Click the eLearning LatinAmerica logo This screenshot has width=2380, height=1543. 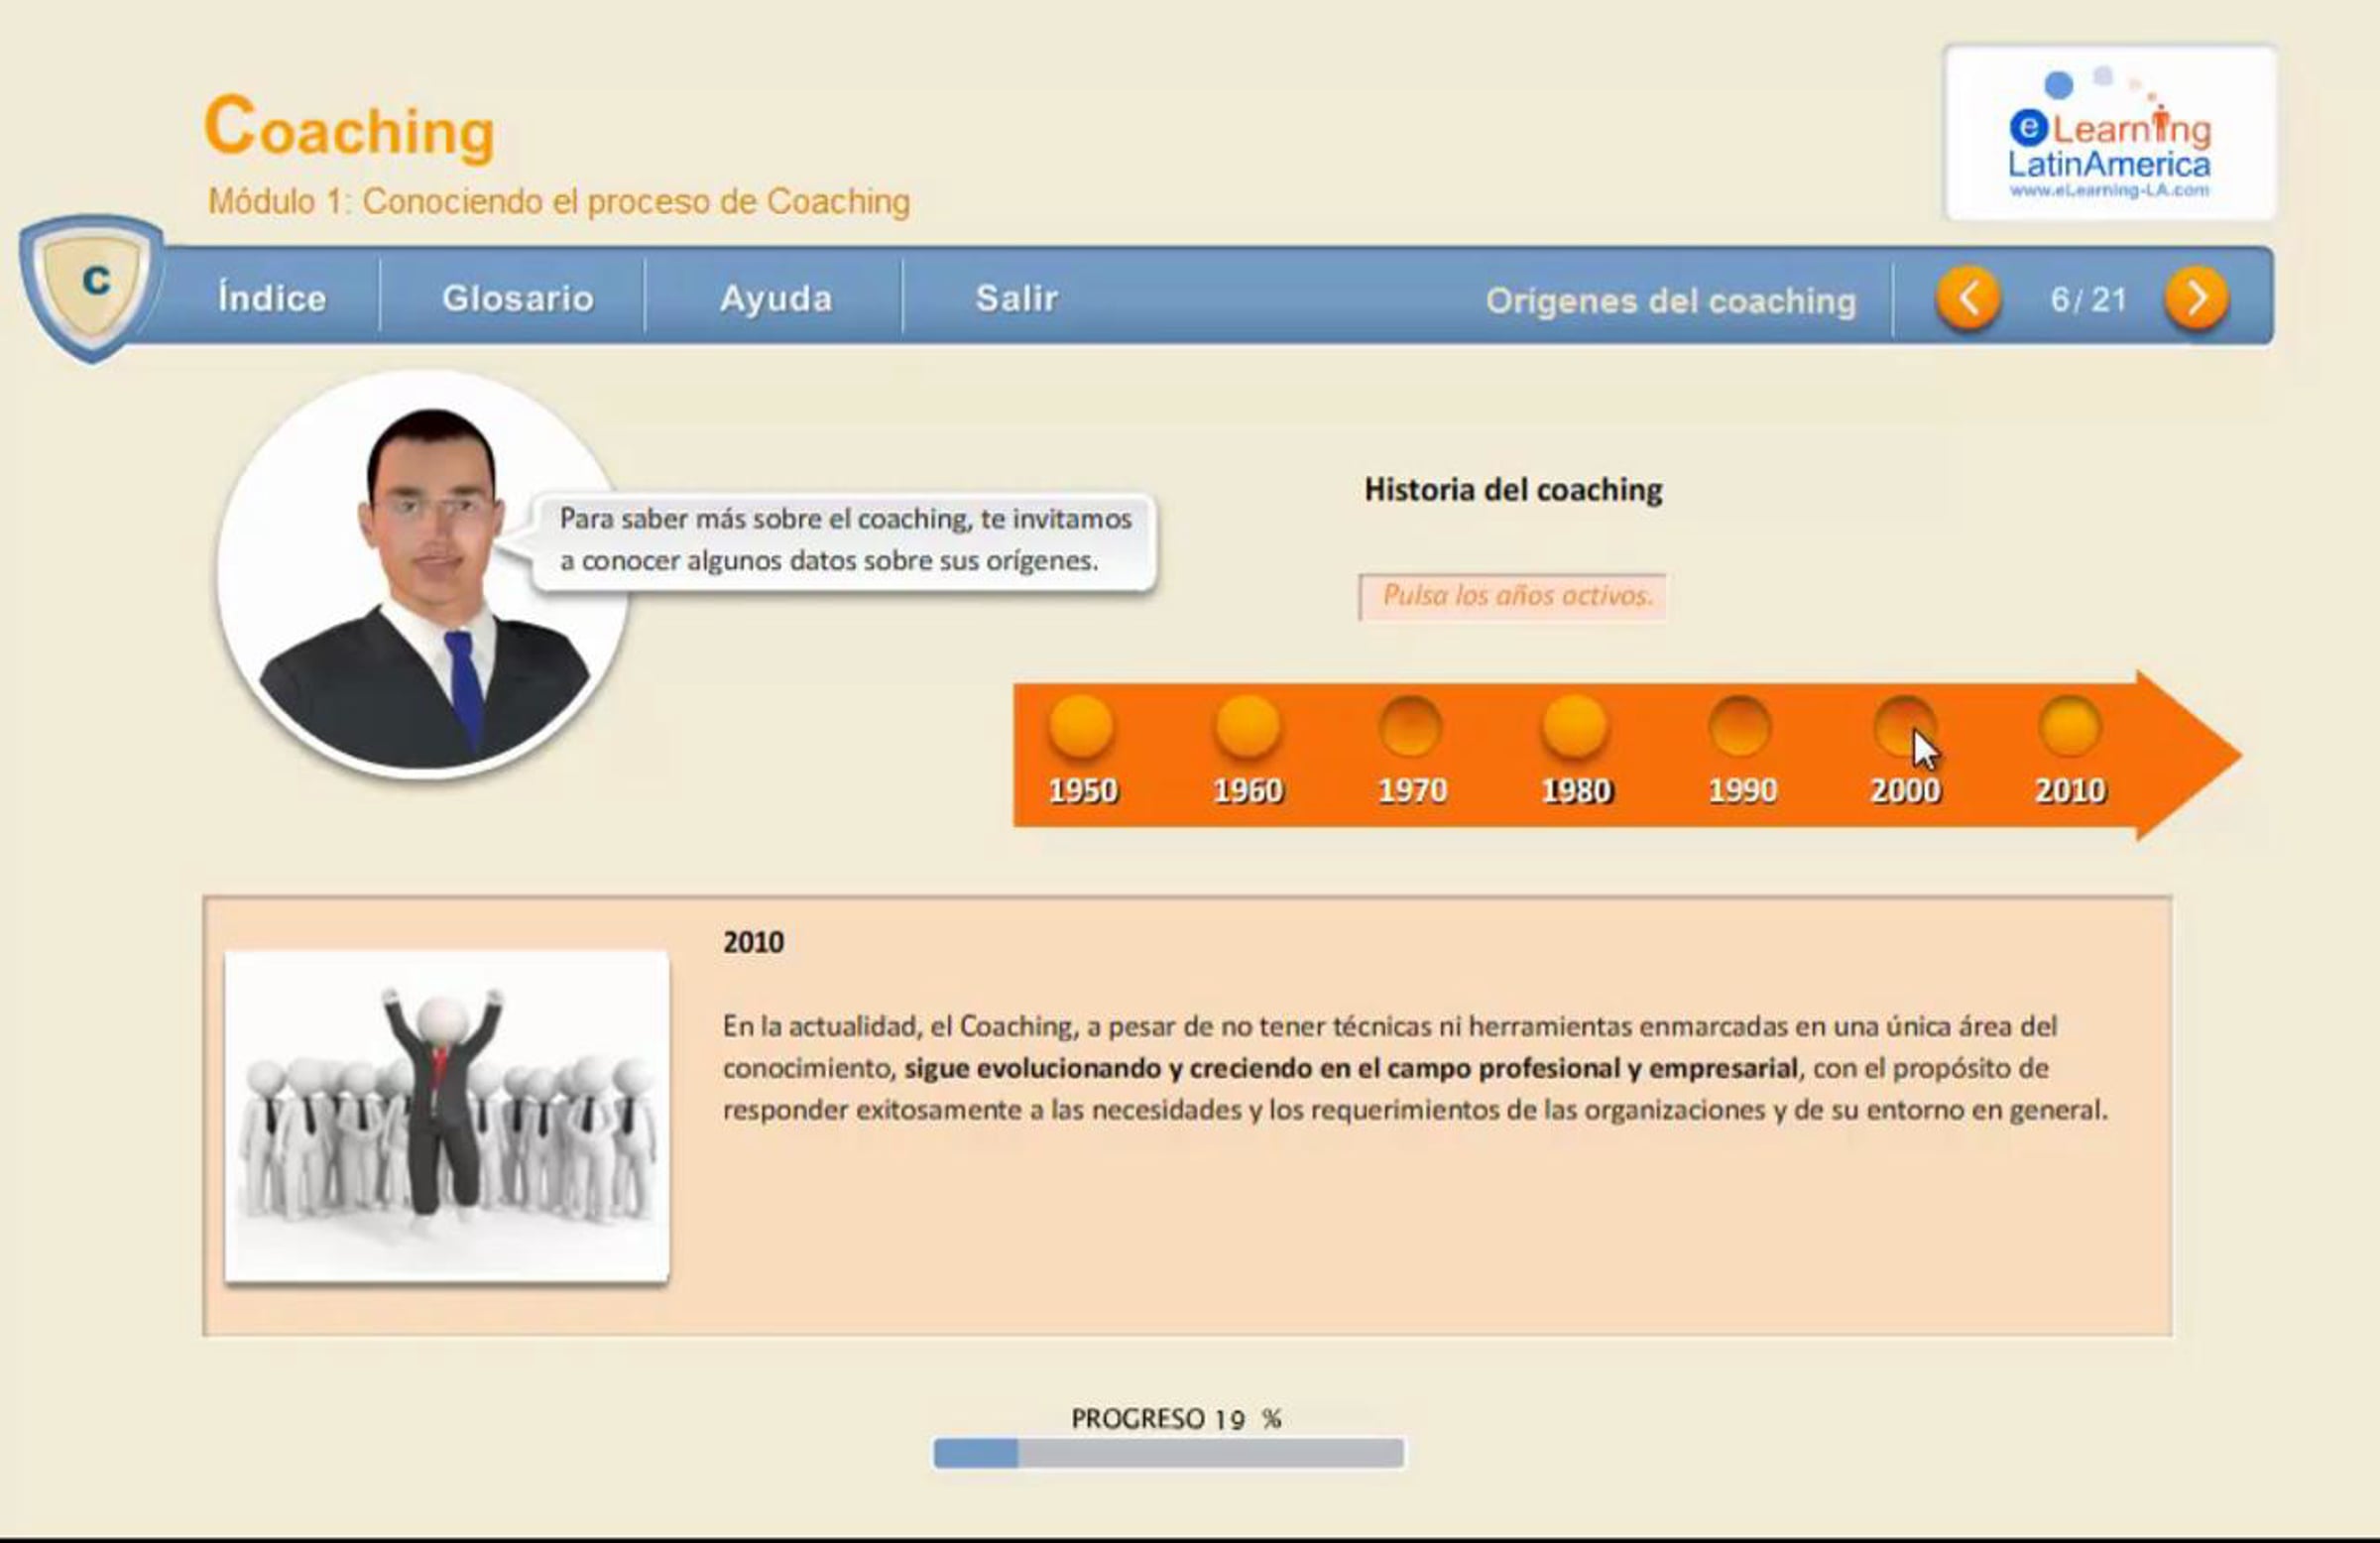(x=2110, y=134)
